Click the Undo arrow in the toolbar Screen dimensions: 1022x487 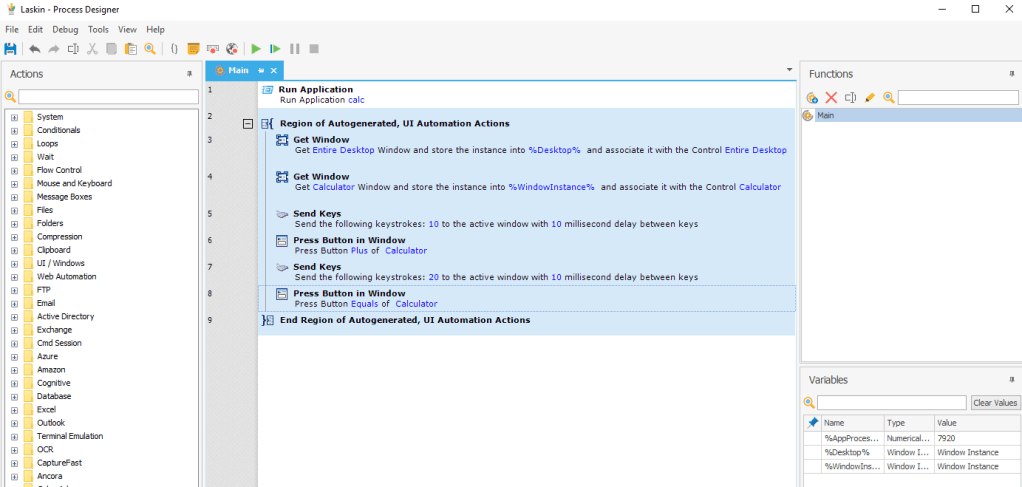coord(35,48)
